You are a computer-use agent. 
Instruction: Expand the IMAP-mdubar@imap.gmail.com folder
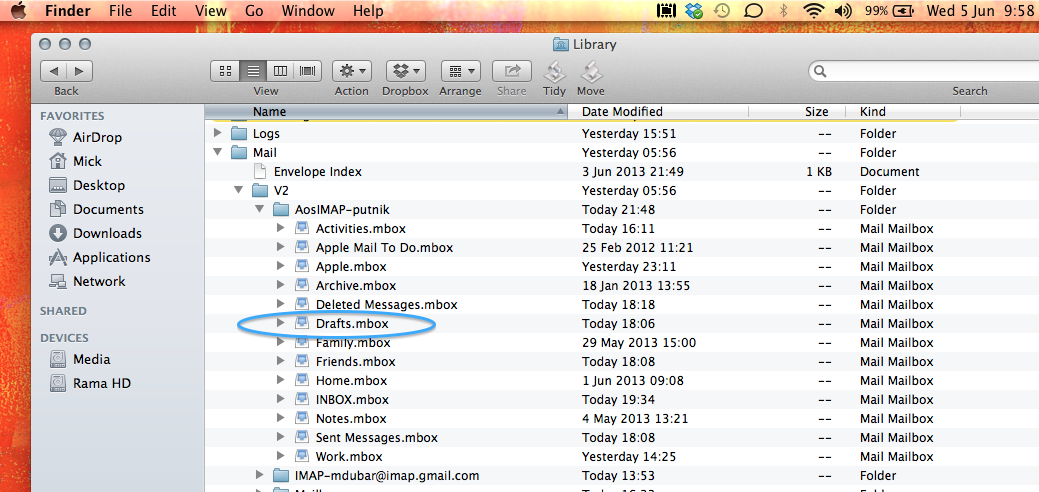[260, 475]
